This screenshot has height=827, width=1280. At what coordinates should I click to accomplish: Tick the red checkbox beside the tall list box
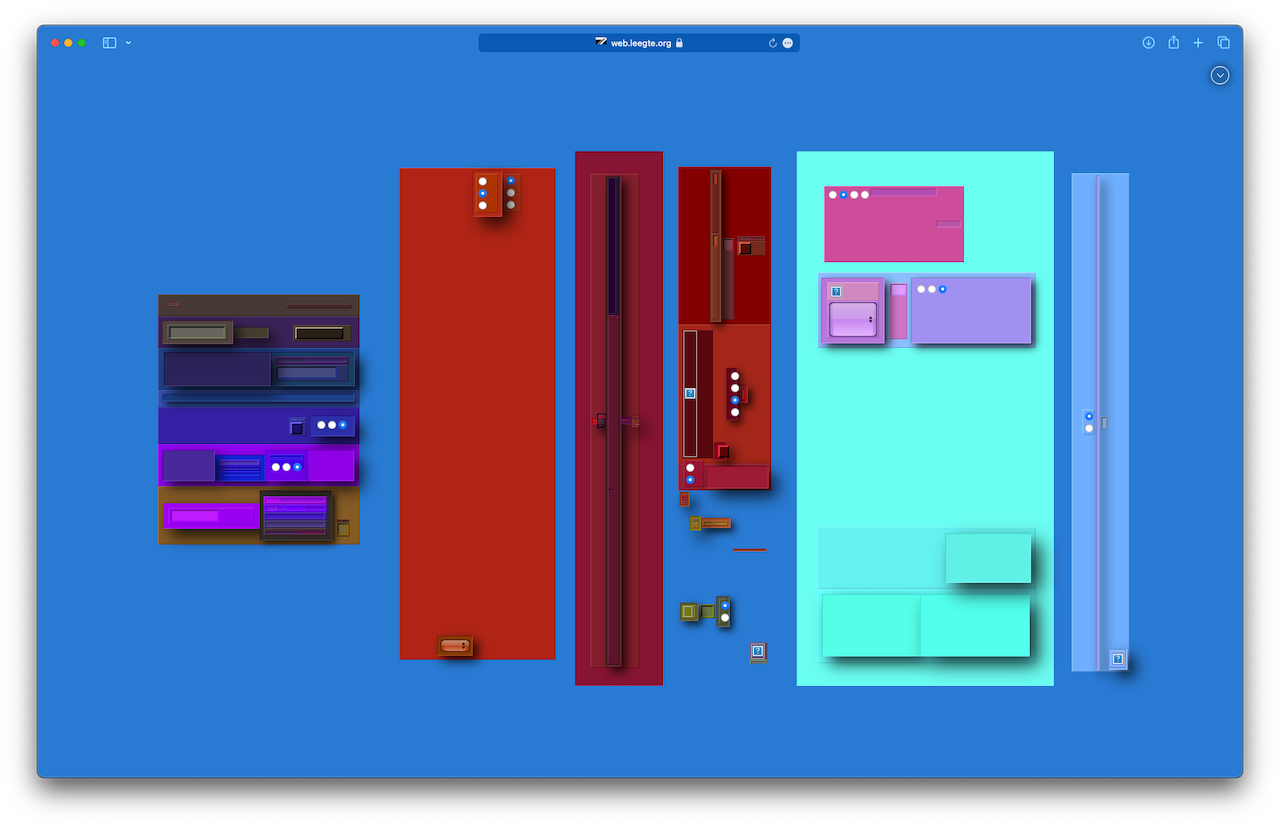click(722, 452)
